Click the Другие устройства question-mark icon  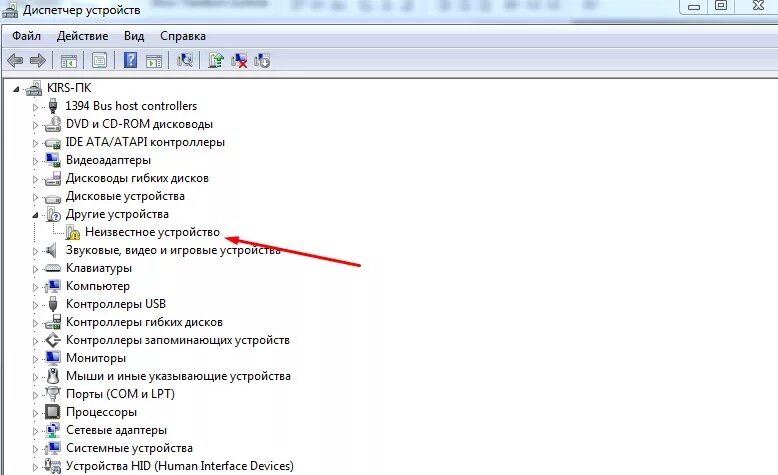pos(53,214)
